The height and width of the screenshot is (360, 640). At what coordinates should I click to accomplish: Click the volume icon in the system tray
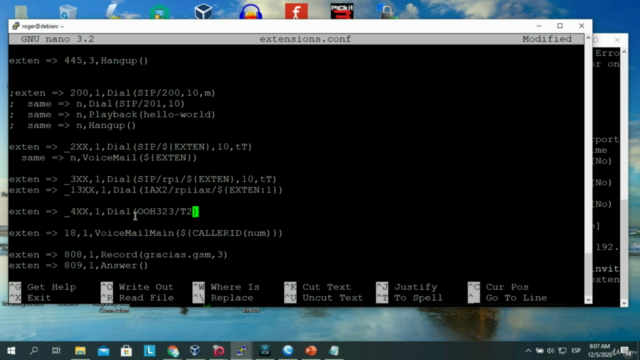[551, 351]
